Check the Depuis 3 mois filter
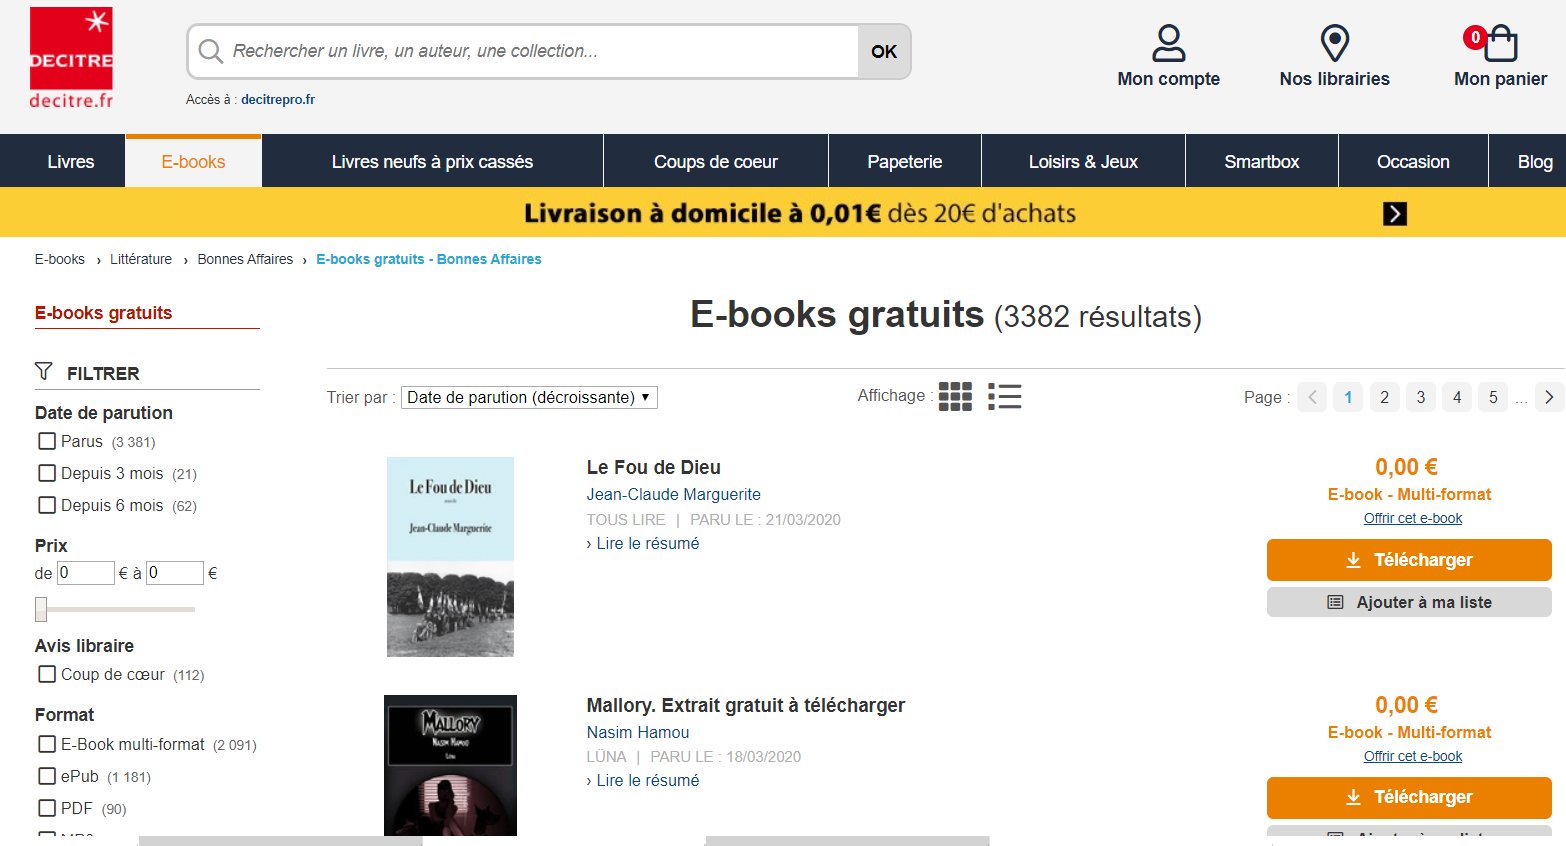1566x846 pixels. 47,473
